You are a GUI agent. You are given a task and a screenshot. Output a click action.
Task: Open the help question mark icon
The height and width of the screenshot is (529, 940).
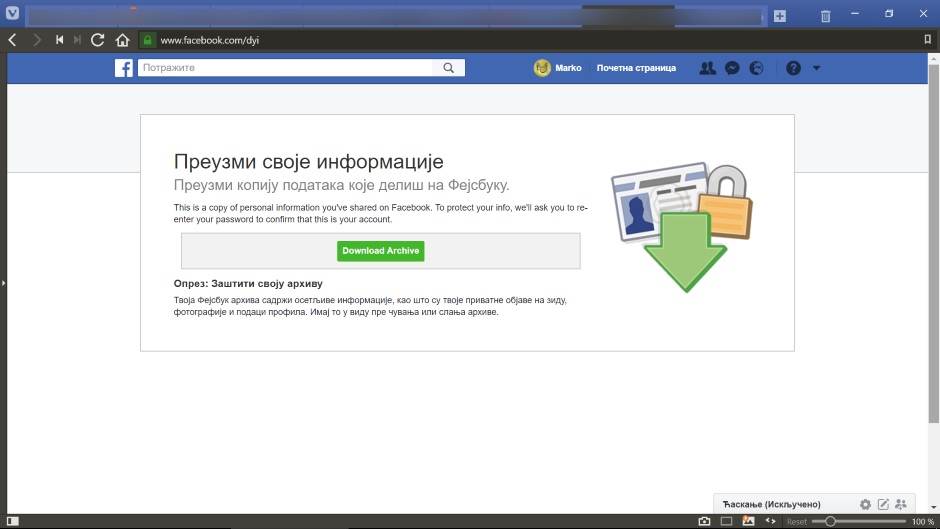tap(793, 68)
